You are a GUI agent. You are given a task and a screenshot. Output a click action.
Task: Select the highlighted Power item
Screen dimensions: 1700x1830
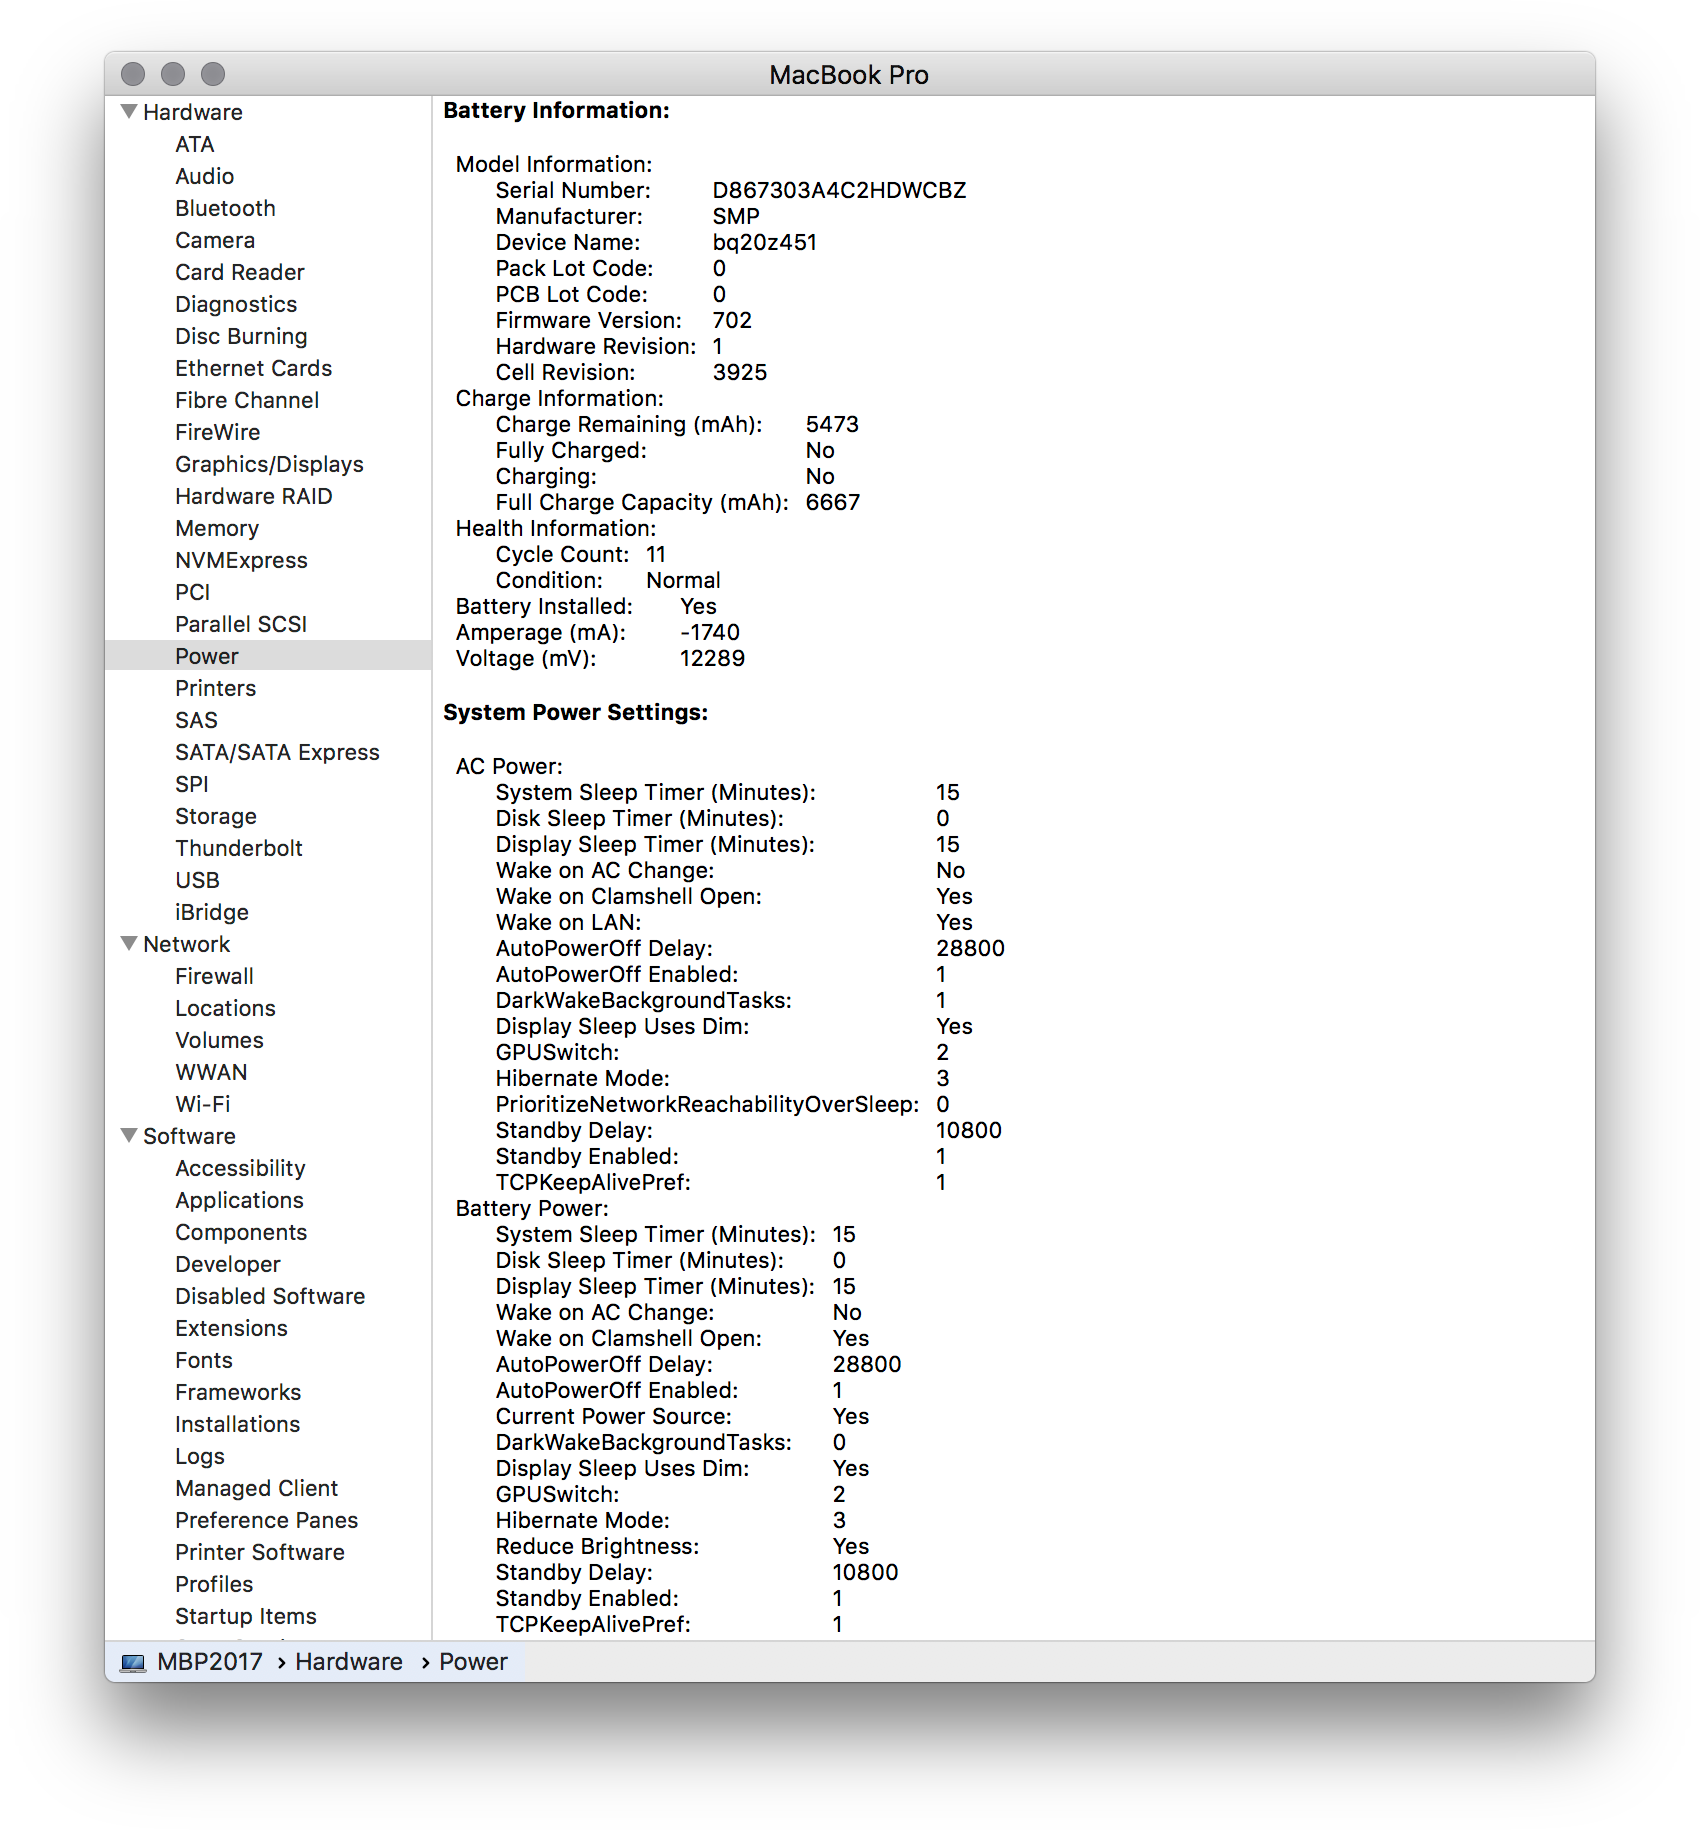click(268, 656)
